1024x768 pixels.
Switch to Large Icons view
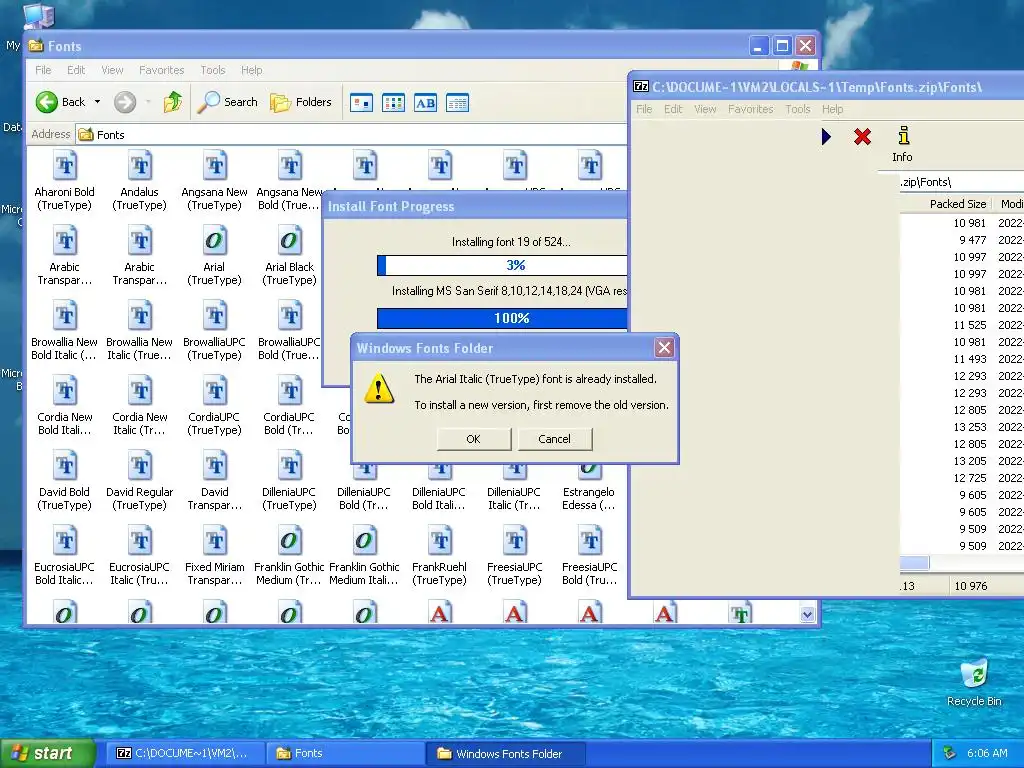361,103
